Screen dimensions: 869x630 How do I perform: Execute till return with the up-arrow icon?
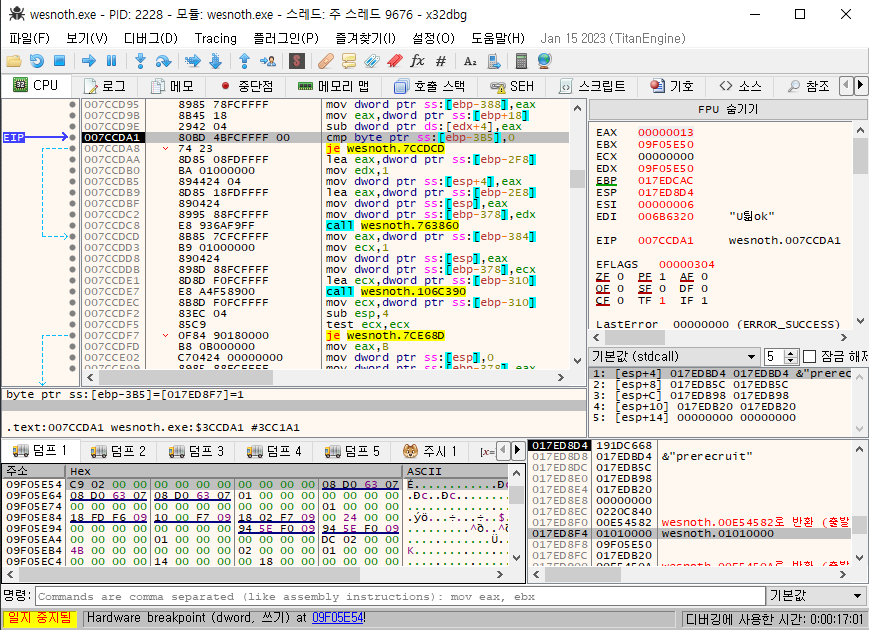coord(244,61)
